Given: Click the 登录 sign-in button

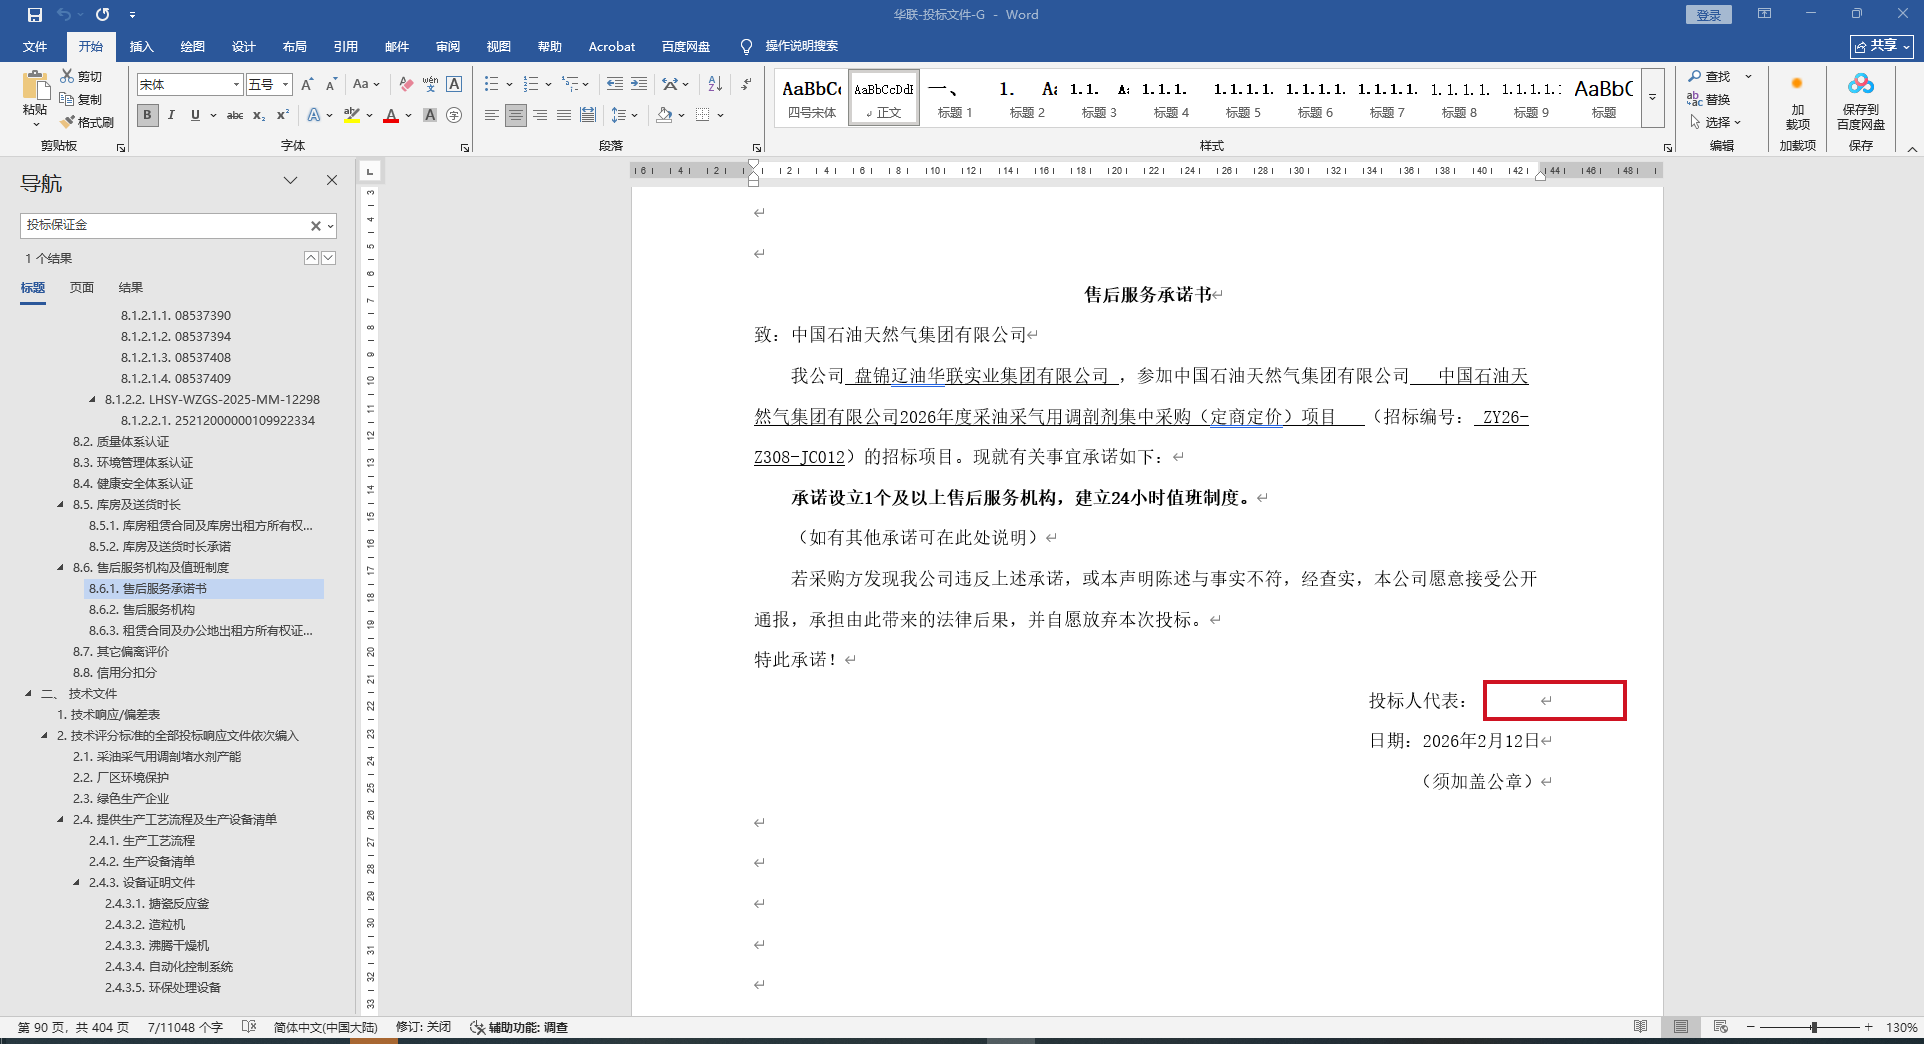Looking at the screenshot, I should 1708,15.
